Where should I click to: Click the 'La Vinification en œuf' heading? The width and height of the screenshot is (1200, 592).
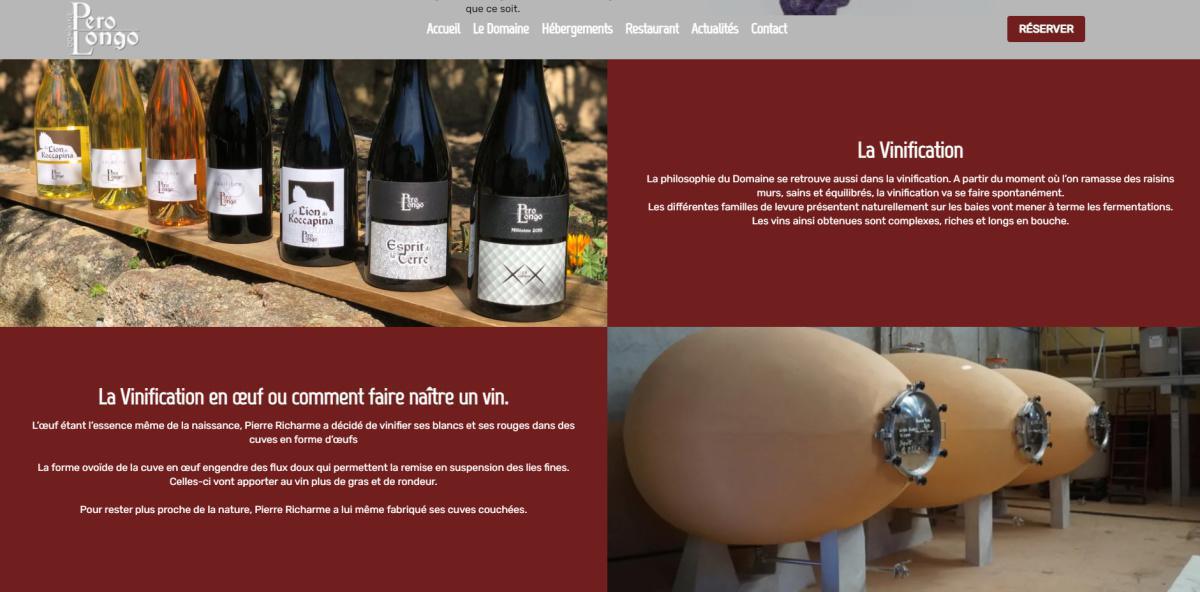click(303, 396)
